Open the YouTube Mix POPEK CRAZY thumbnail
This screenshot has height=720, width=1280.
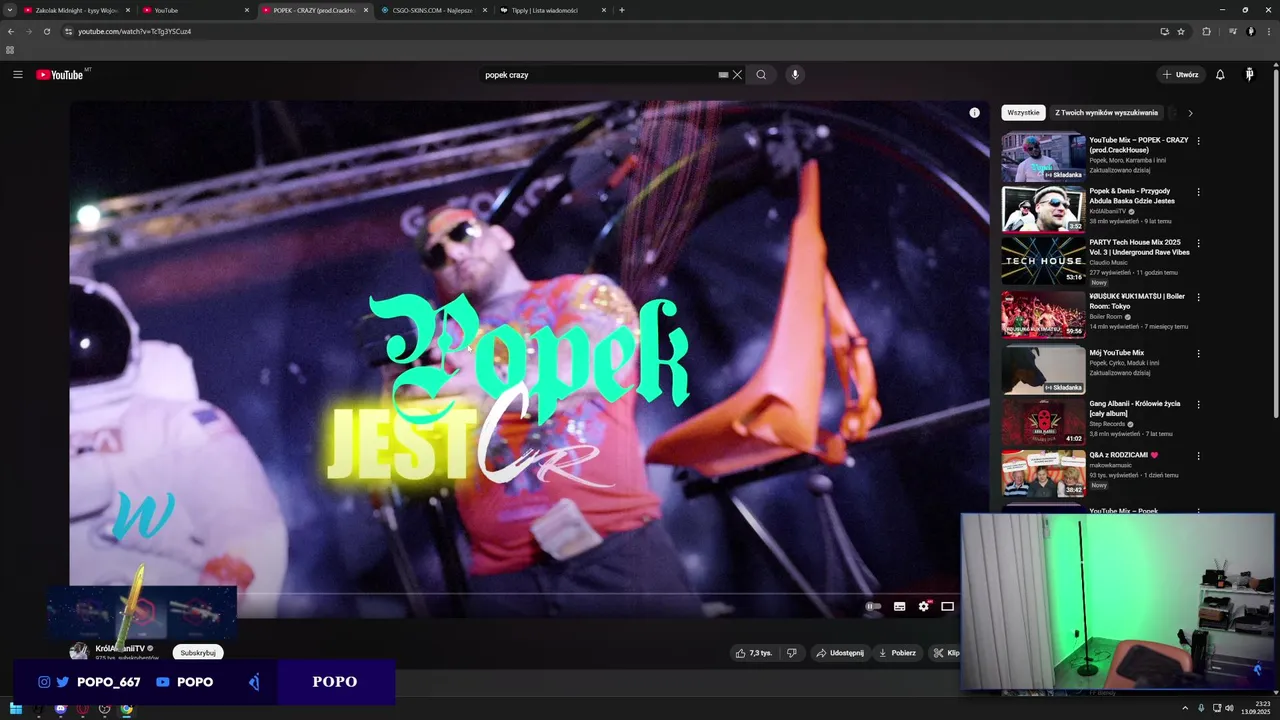tap(1043, 157)
